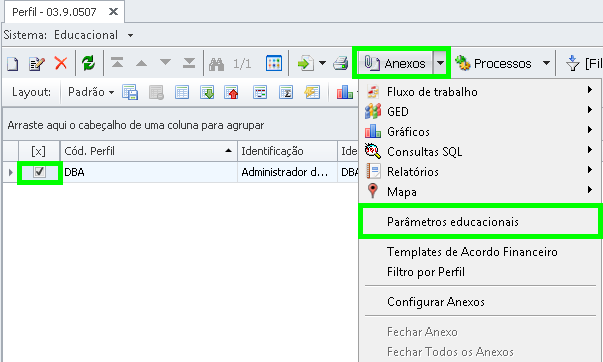This screenshot has width=603, height=362.
Task: Click the colored grid view icon
Action: point(274,63)
